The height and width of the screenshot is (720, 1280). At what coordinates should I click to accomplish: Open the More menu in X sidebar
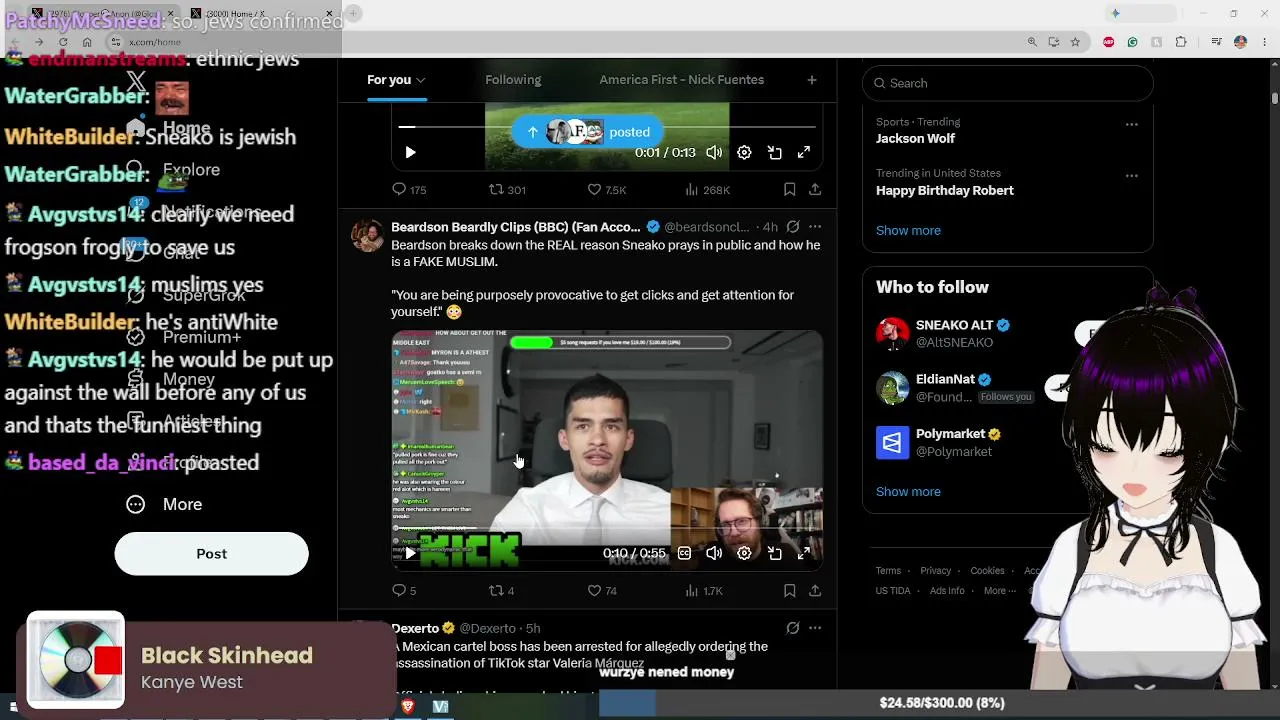click(x=165, y=505)
